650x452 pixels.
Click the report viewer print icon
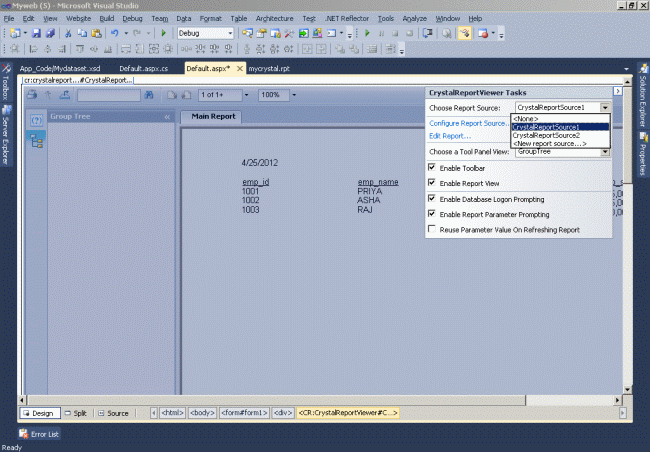[x=32, y=95]
